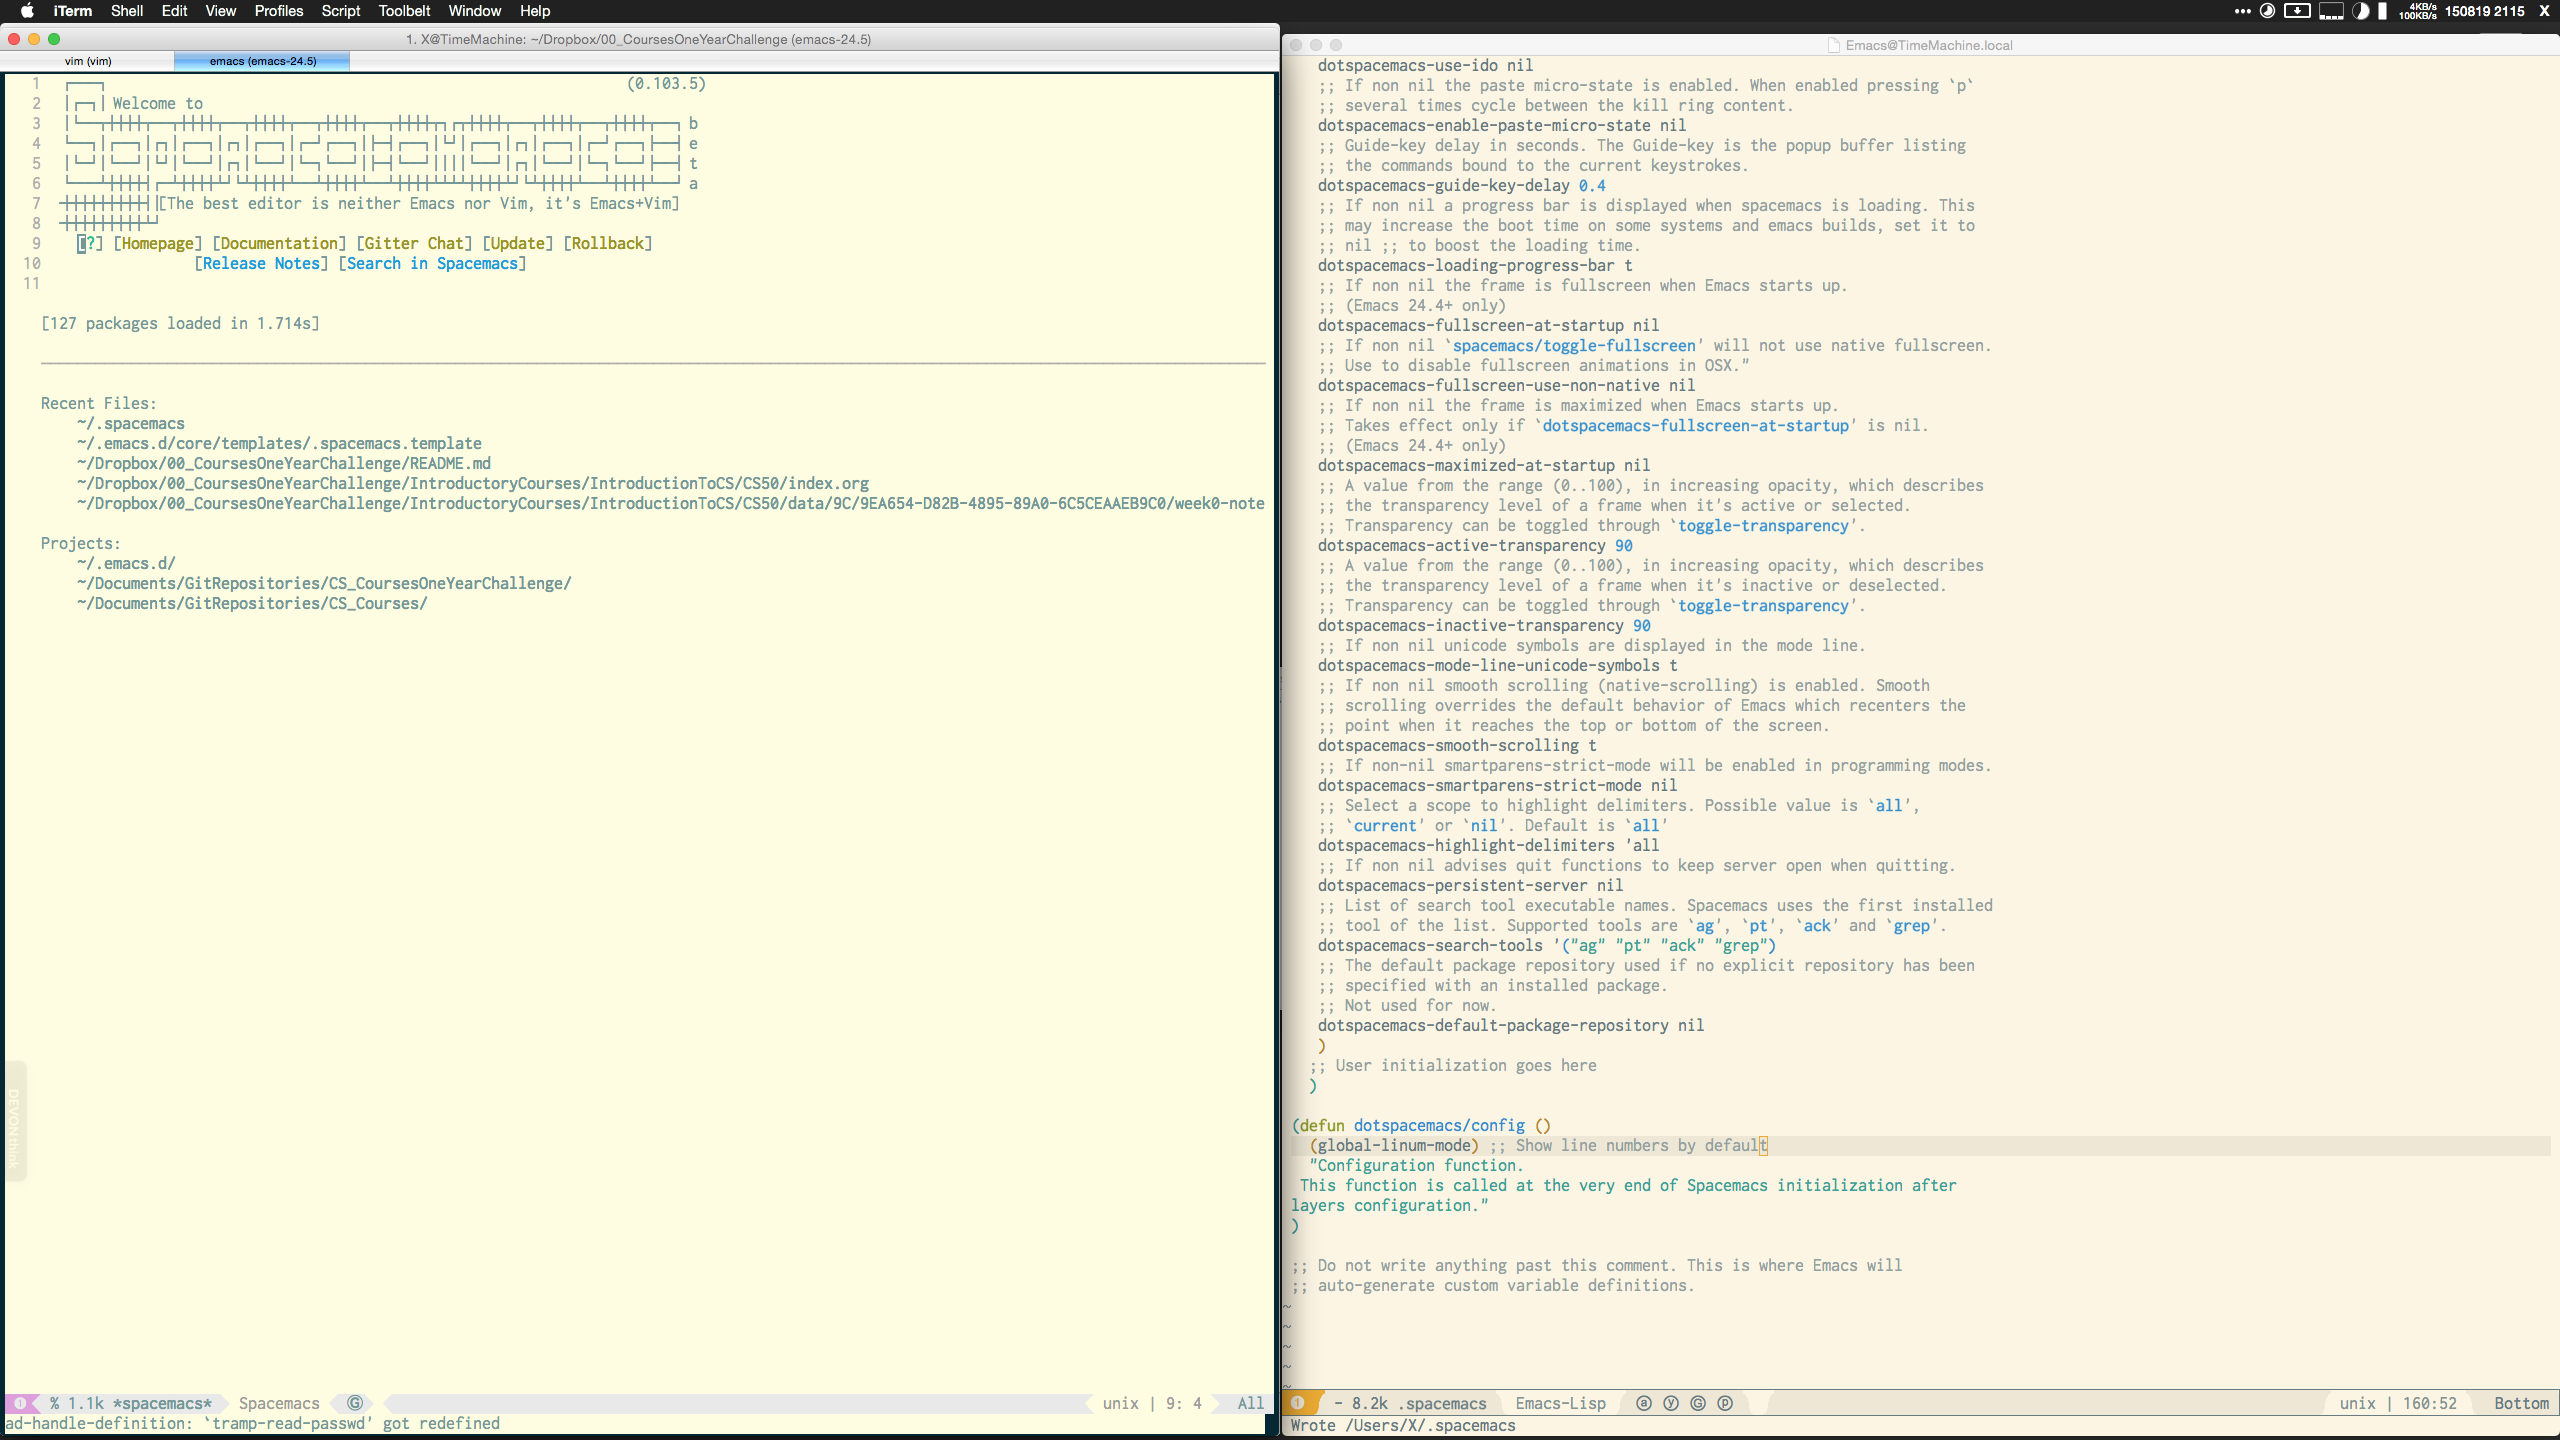Image resolution: width=2560 pixels, height=1440 pixels.
Task: Click *spacemacs* buffer name in mode line
Action: click(x=162, y=1403)
